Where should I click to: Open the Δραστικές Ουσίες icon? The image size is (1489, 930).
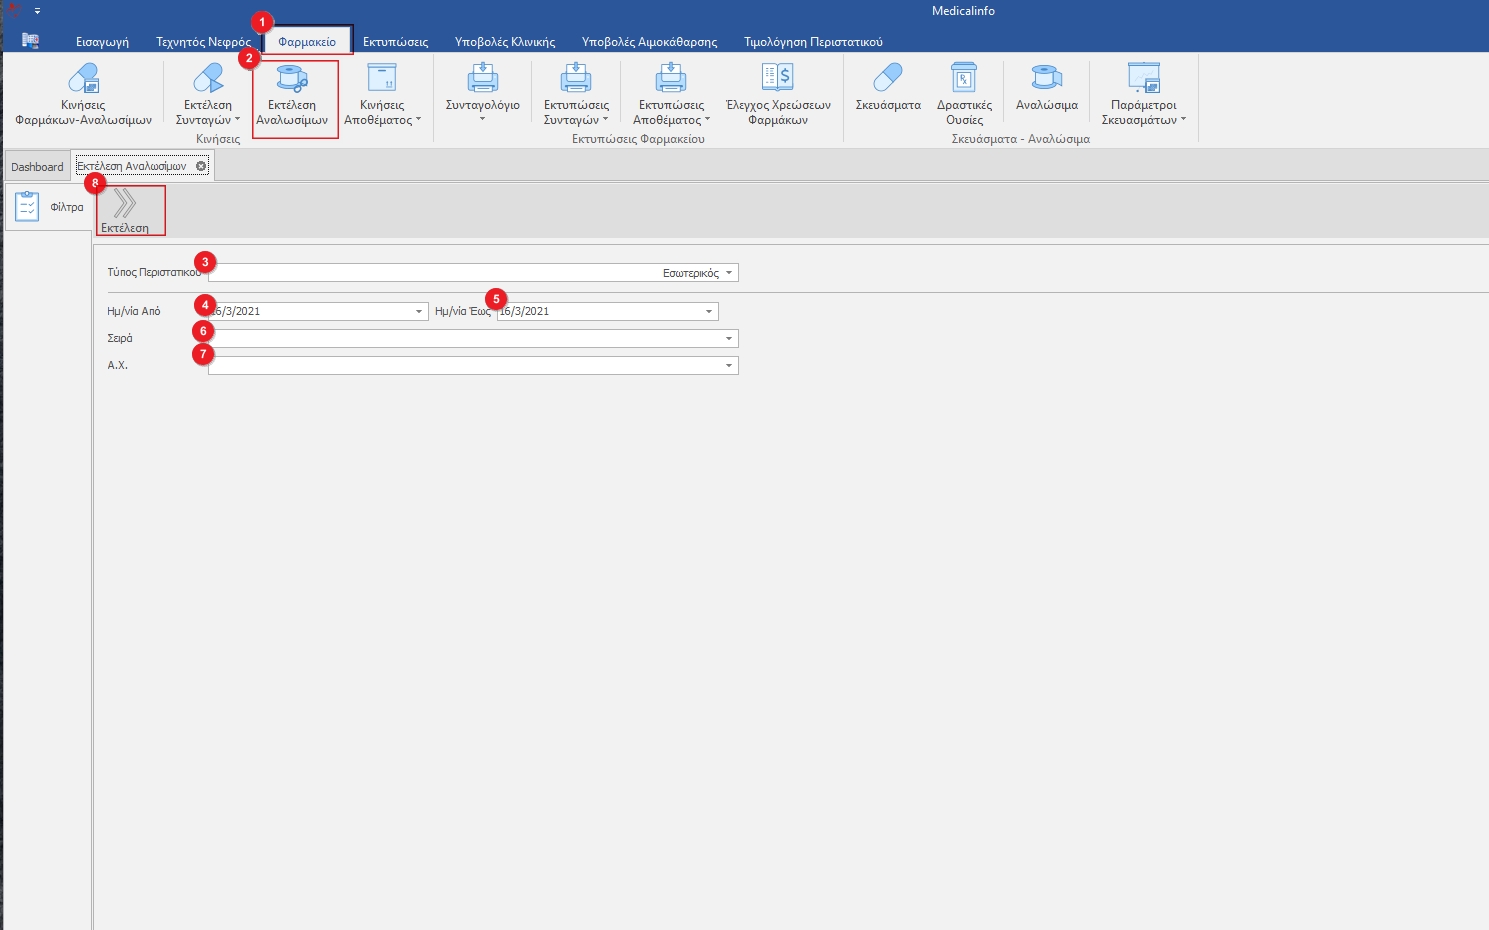pos(964,79)
